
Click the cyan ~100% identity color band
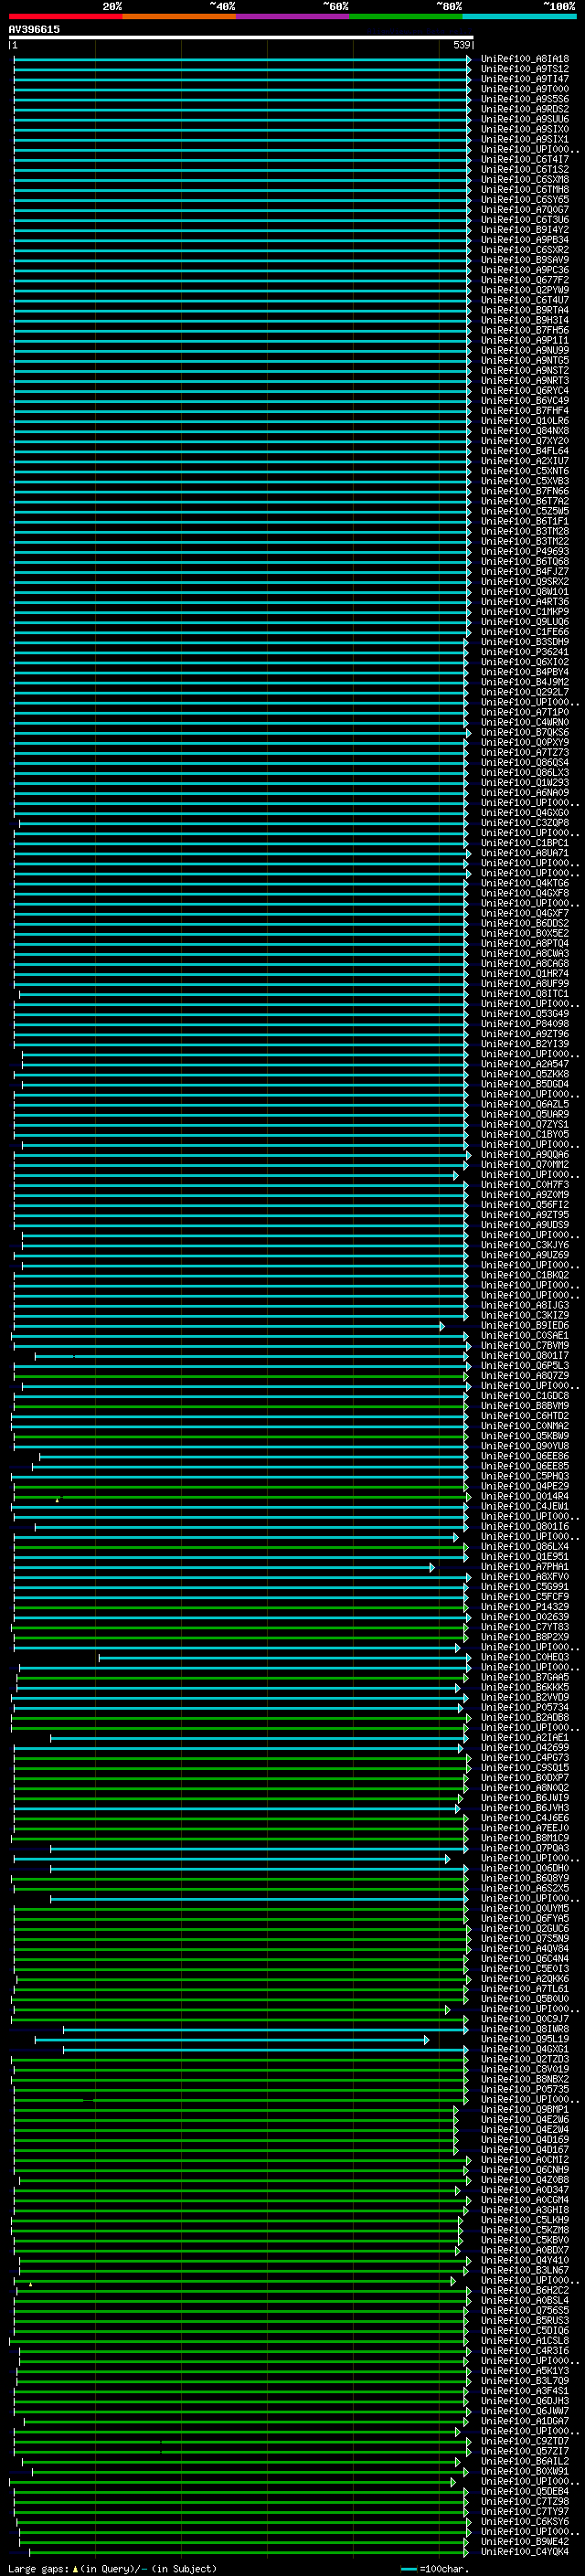[519, 16]
